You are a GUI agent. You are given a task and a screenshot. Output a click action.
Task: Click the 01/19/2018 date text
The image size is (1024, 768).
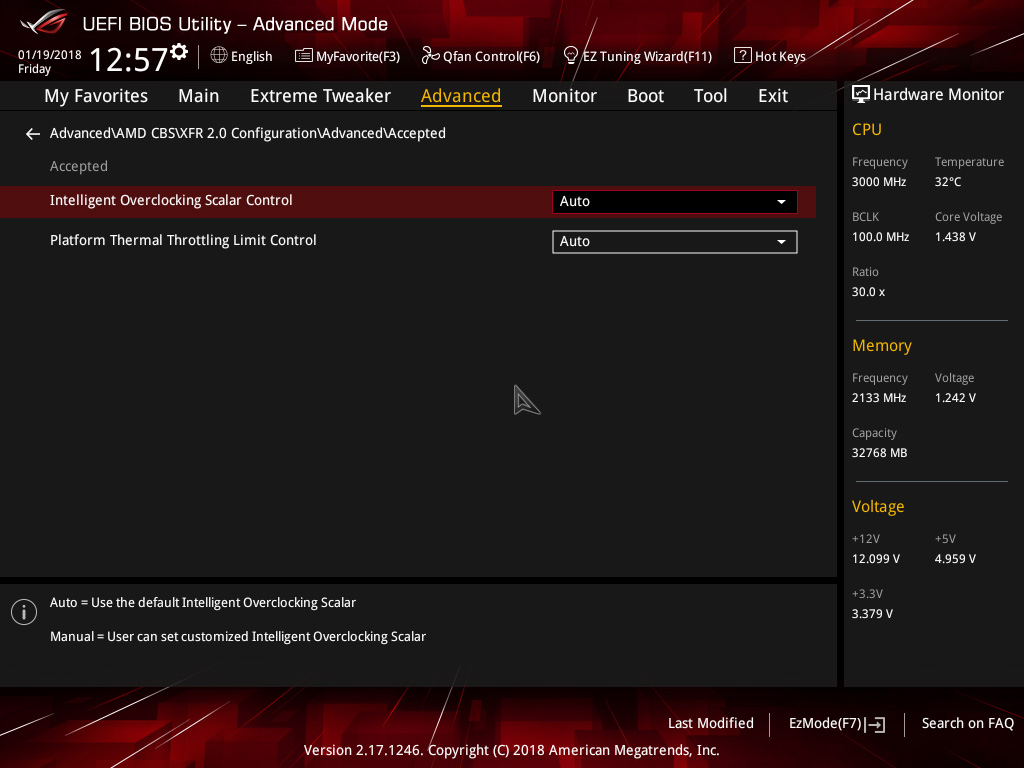50,55
